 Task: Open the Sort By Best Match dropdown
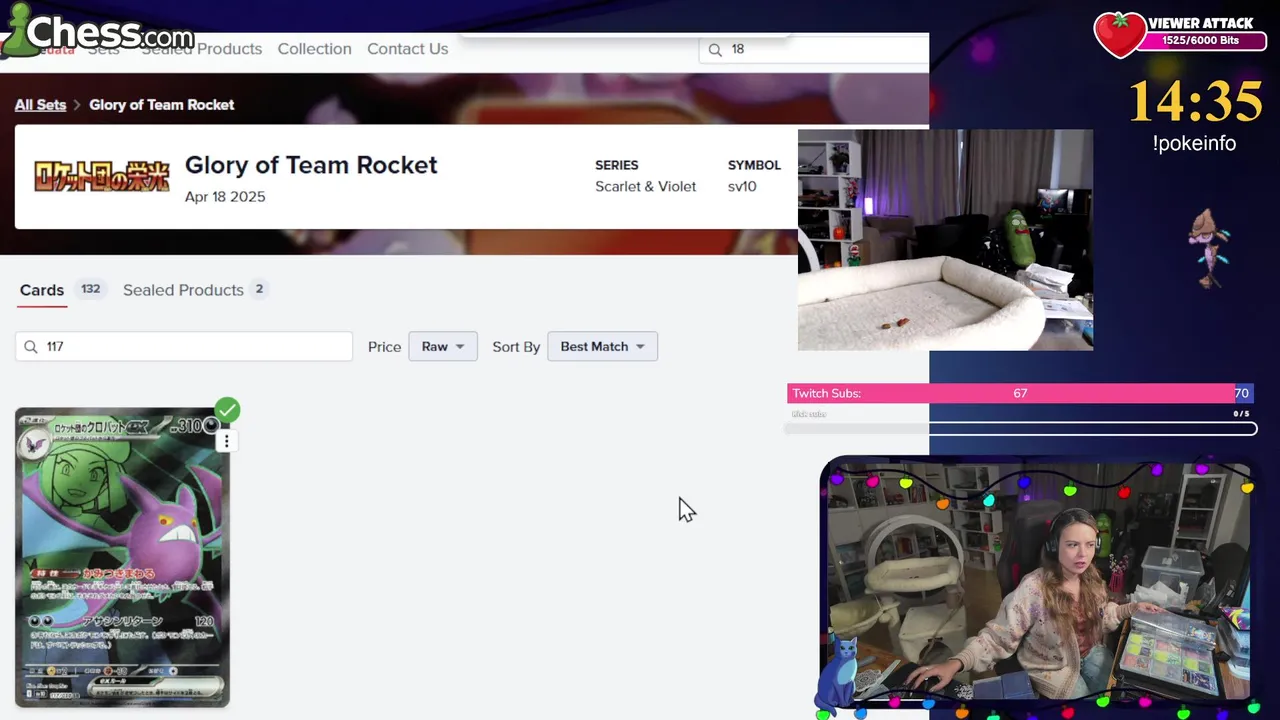[602, 347]
